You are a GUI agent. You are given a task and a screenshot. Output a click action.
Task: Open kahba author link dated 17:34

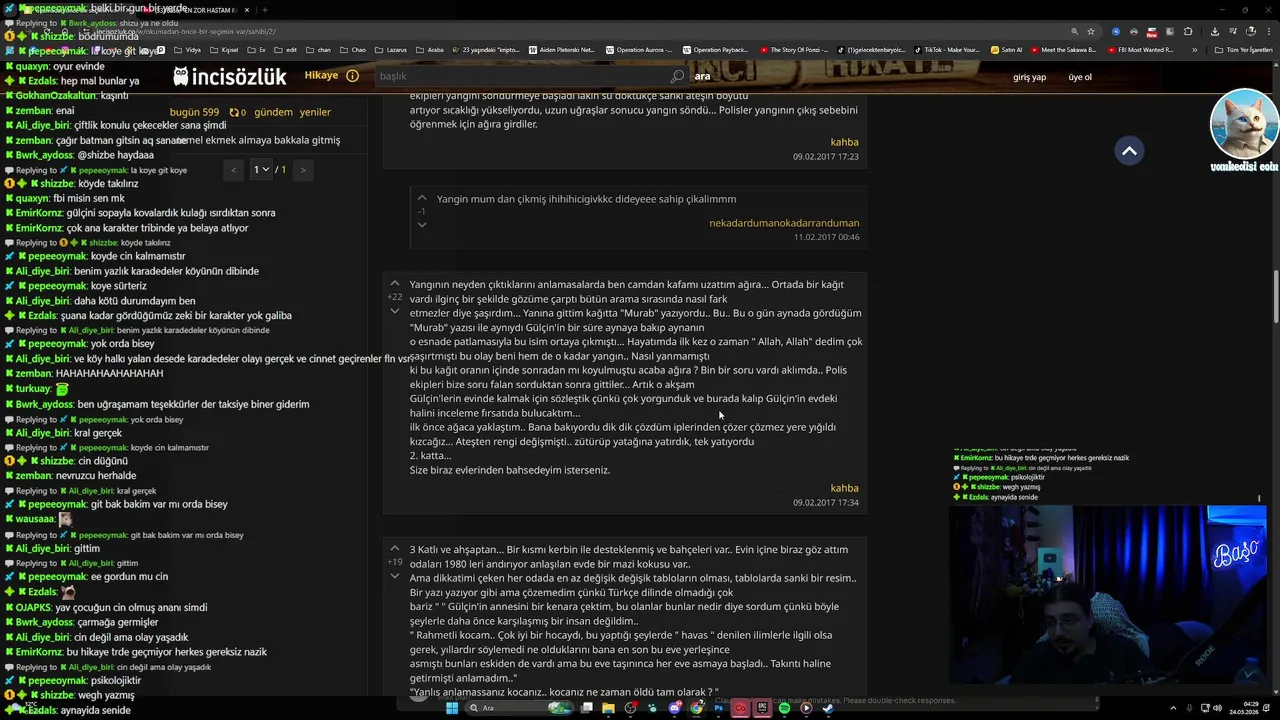coord(844,488)
